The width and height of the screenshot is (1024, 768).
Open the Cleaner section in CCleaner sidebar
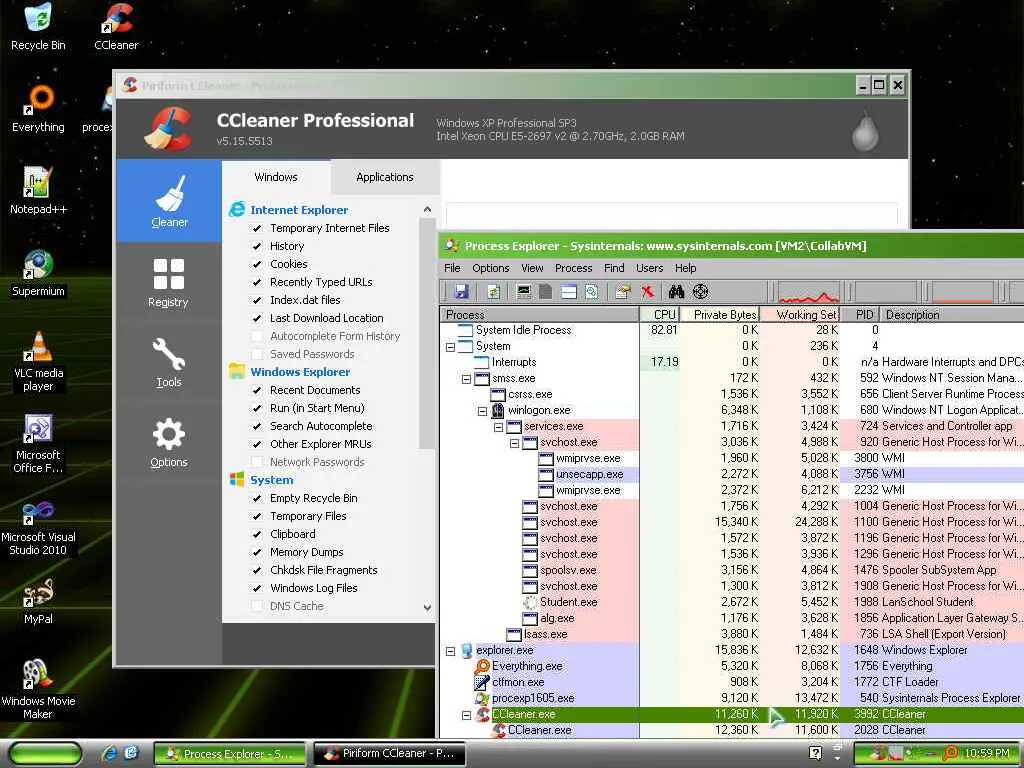pos(169,201)
